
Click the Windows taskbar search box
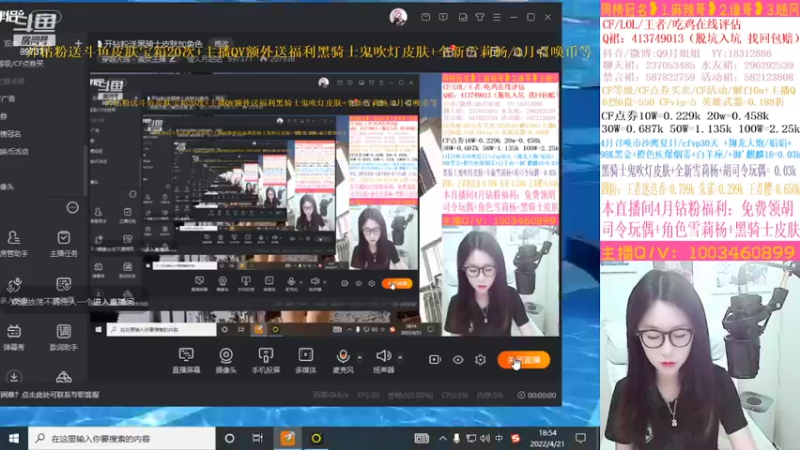(121, 438)
